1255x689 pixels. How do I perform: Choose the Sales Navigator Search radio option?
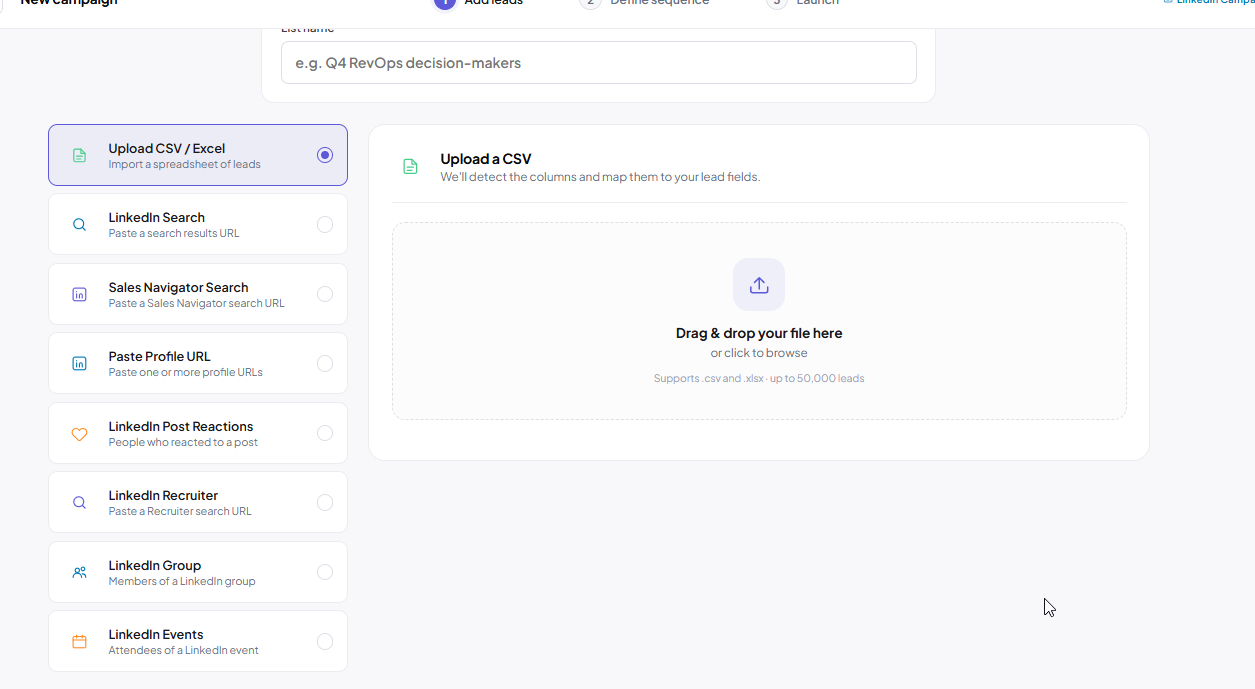click(325, 294)
